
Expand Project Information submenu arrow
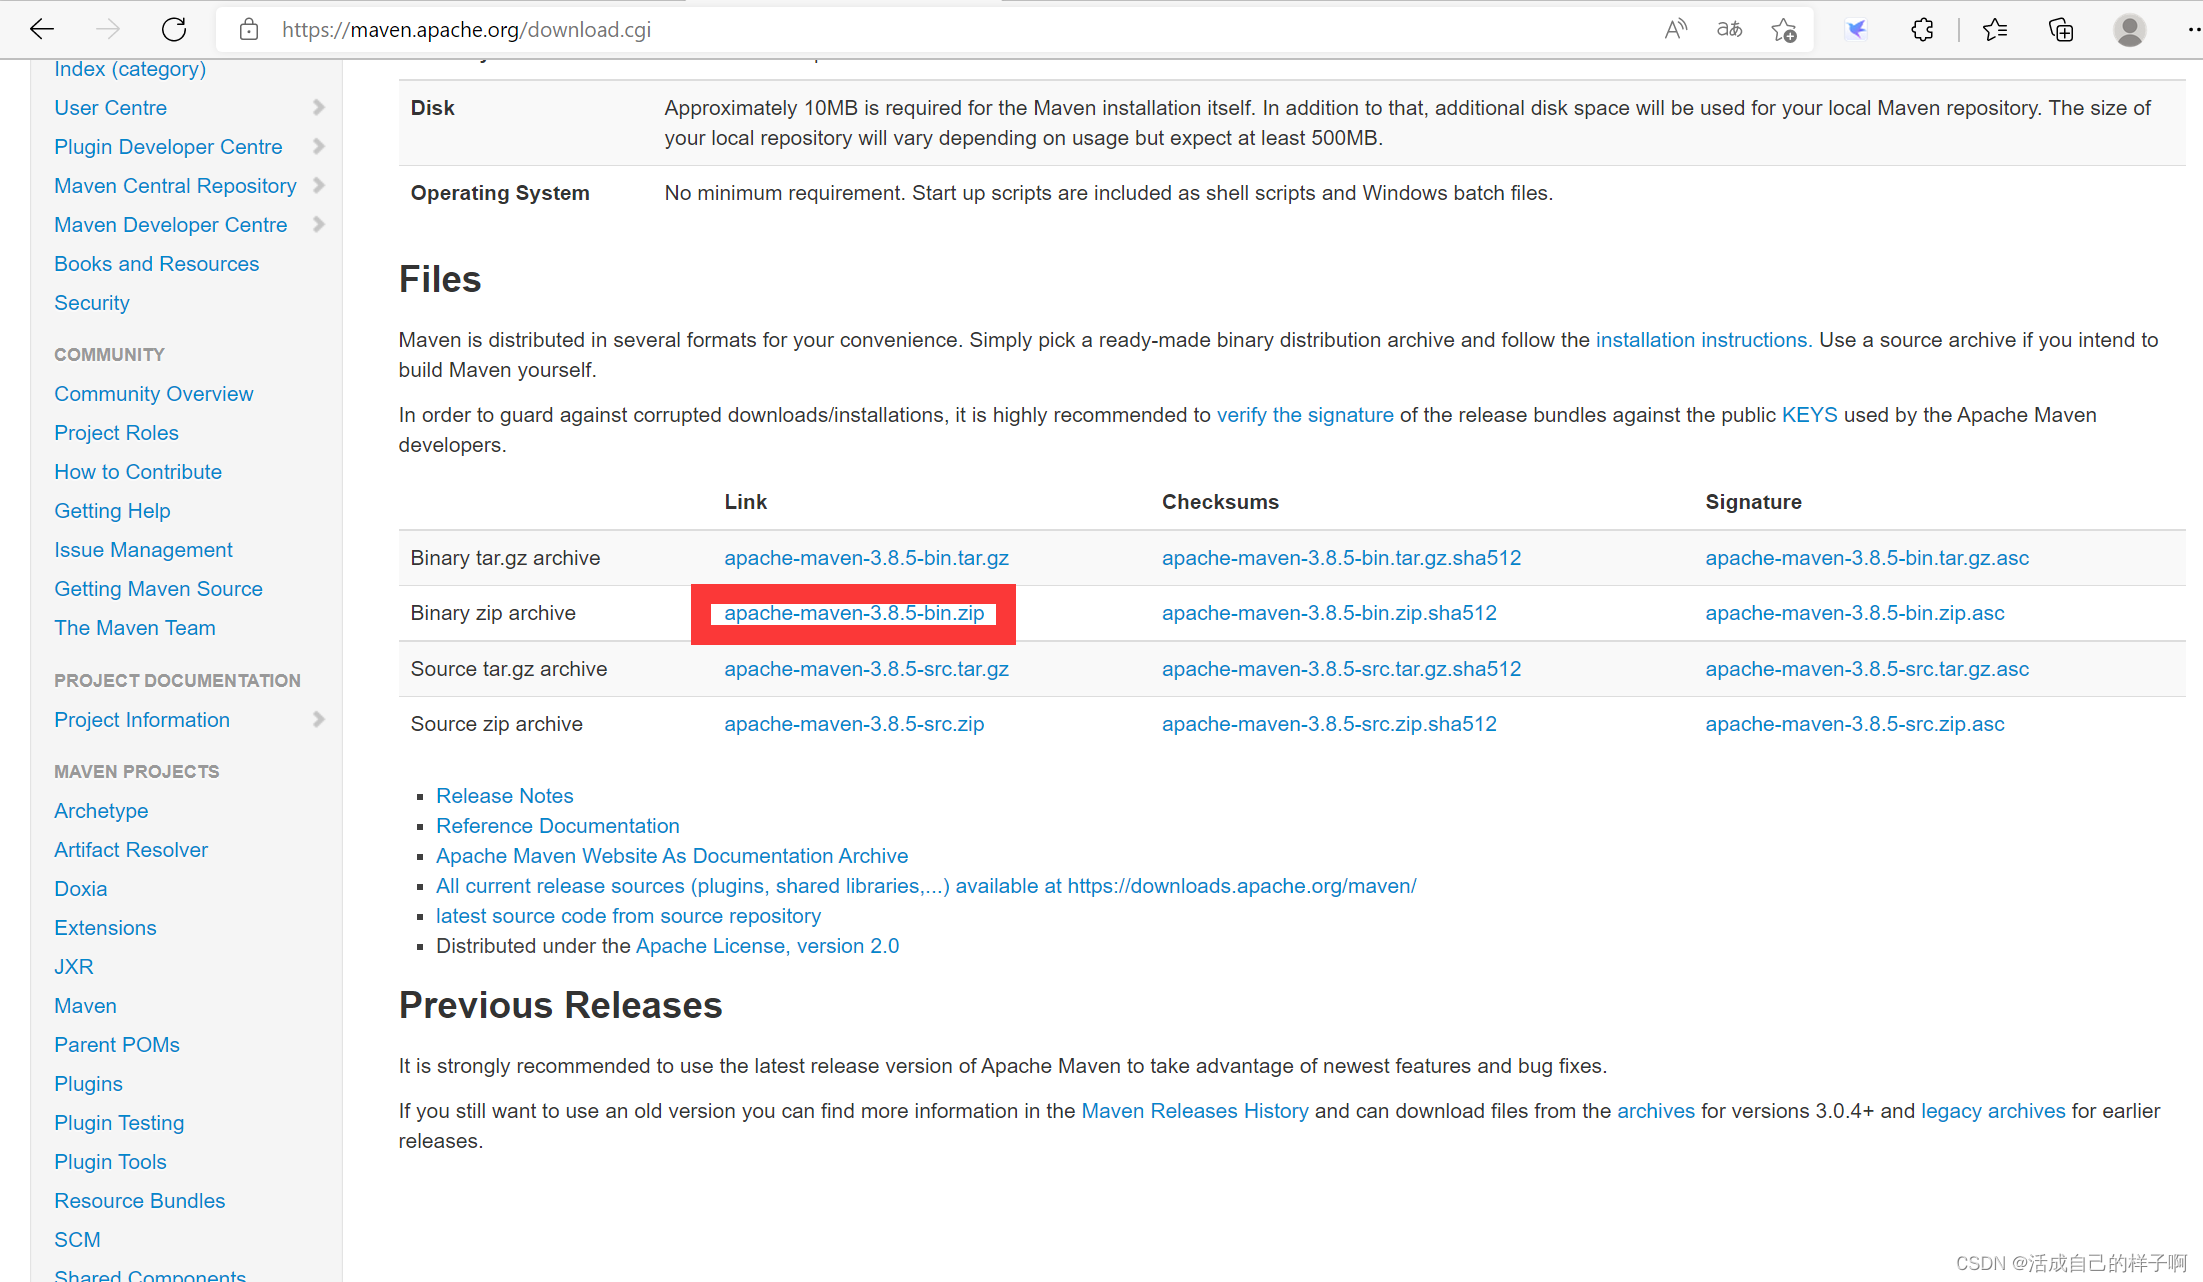click(x=318, y=719)
